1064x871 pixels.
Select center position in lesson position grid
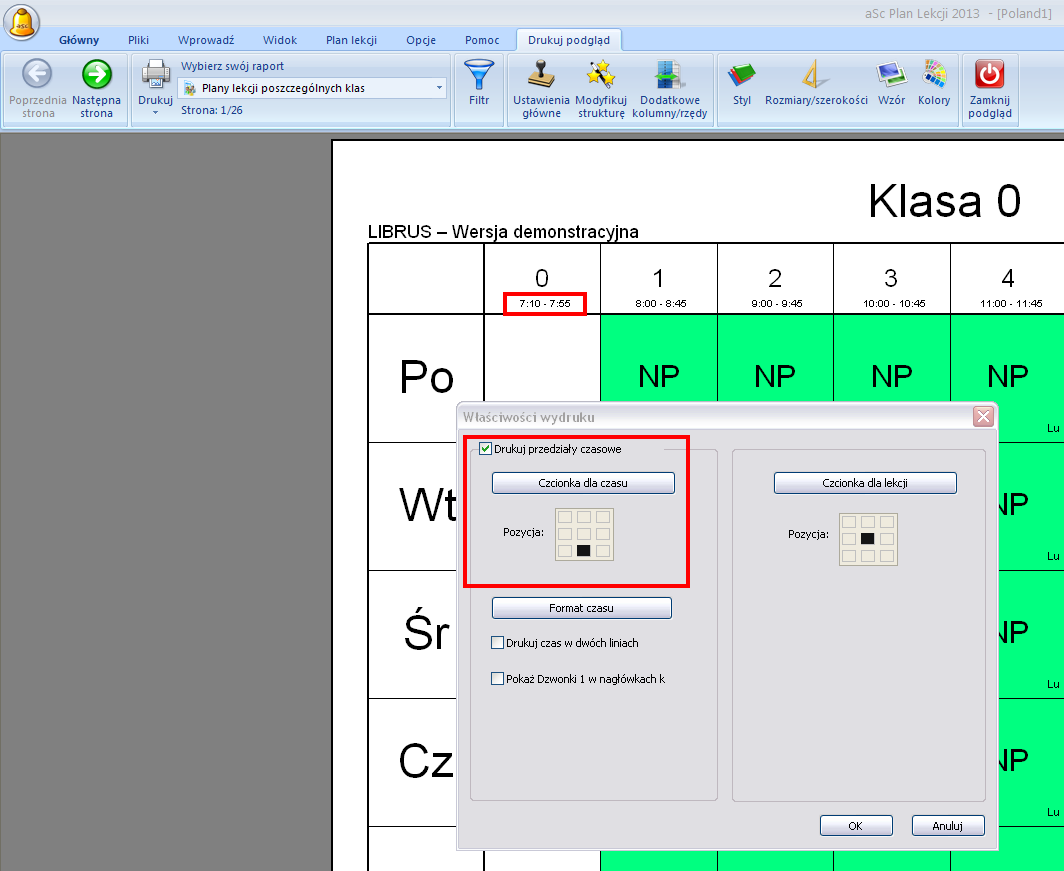pyautogui.click(x=868, y=539)
